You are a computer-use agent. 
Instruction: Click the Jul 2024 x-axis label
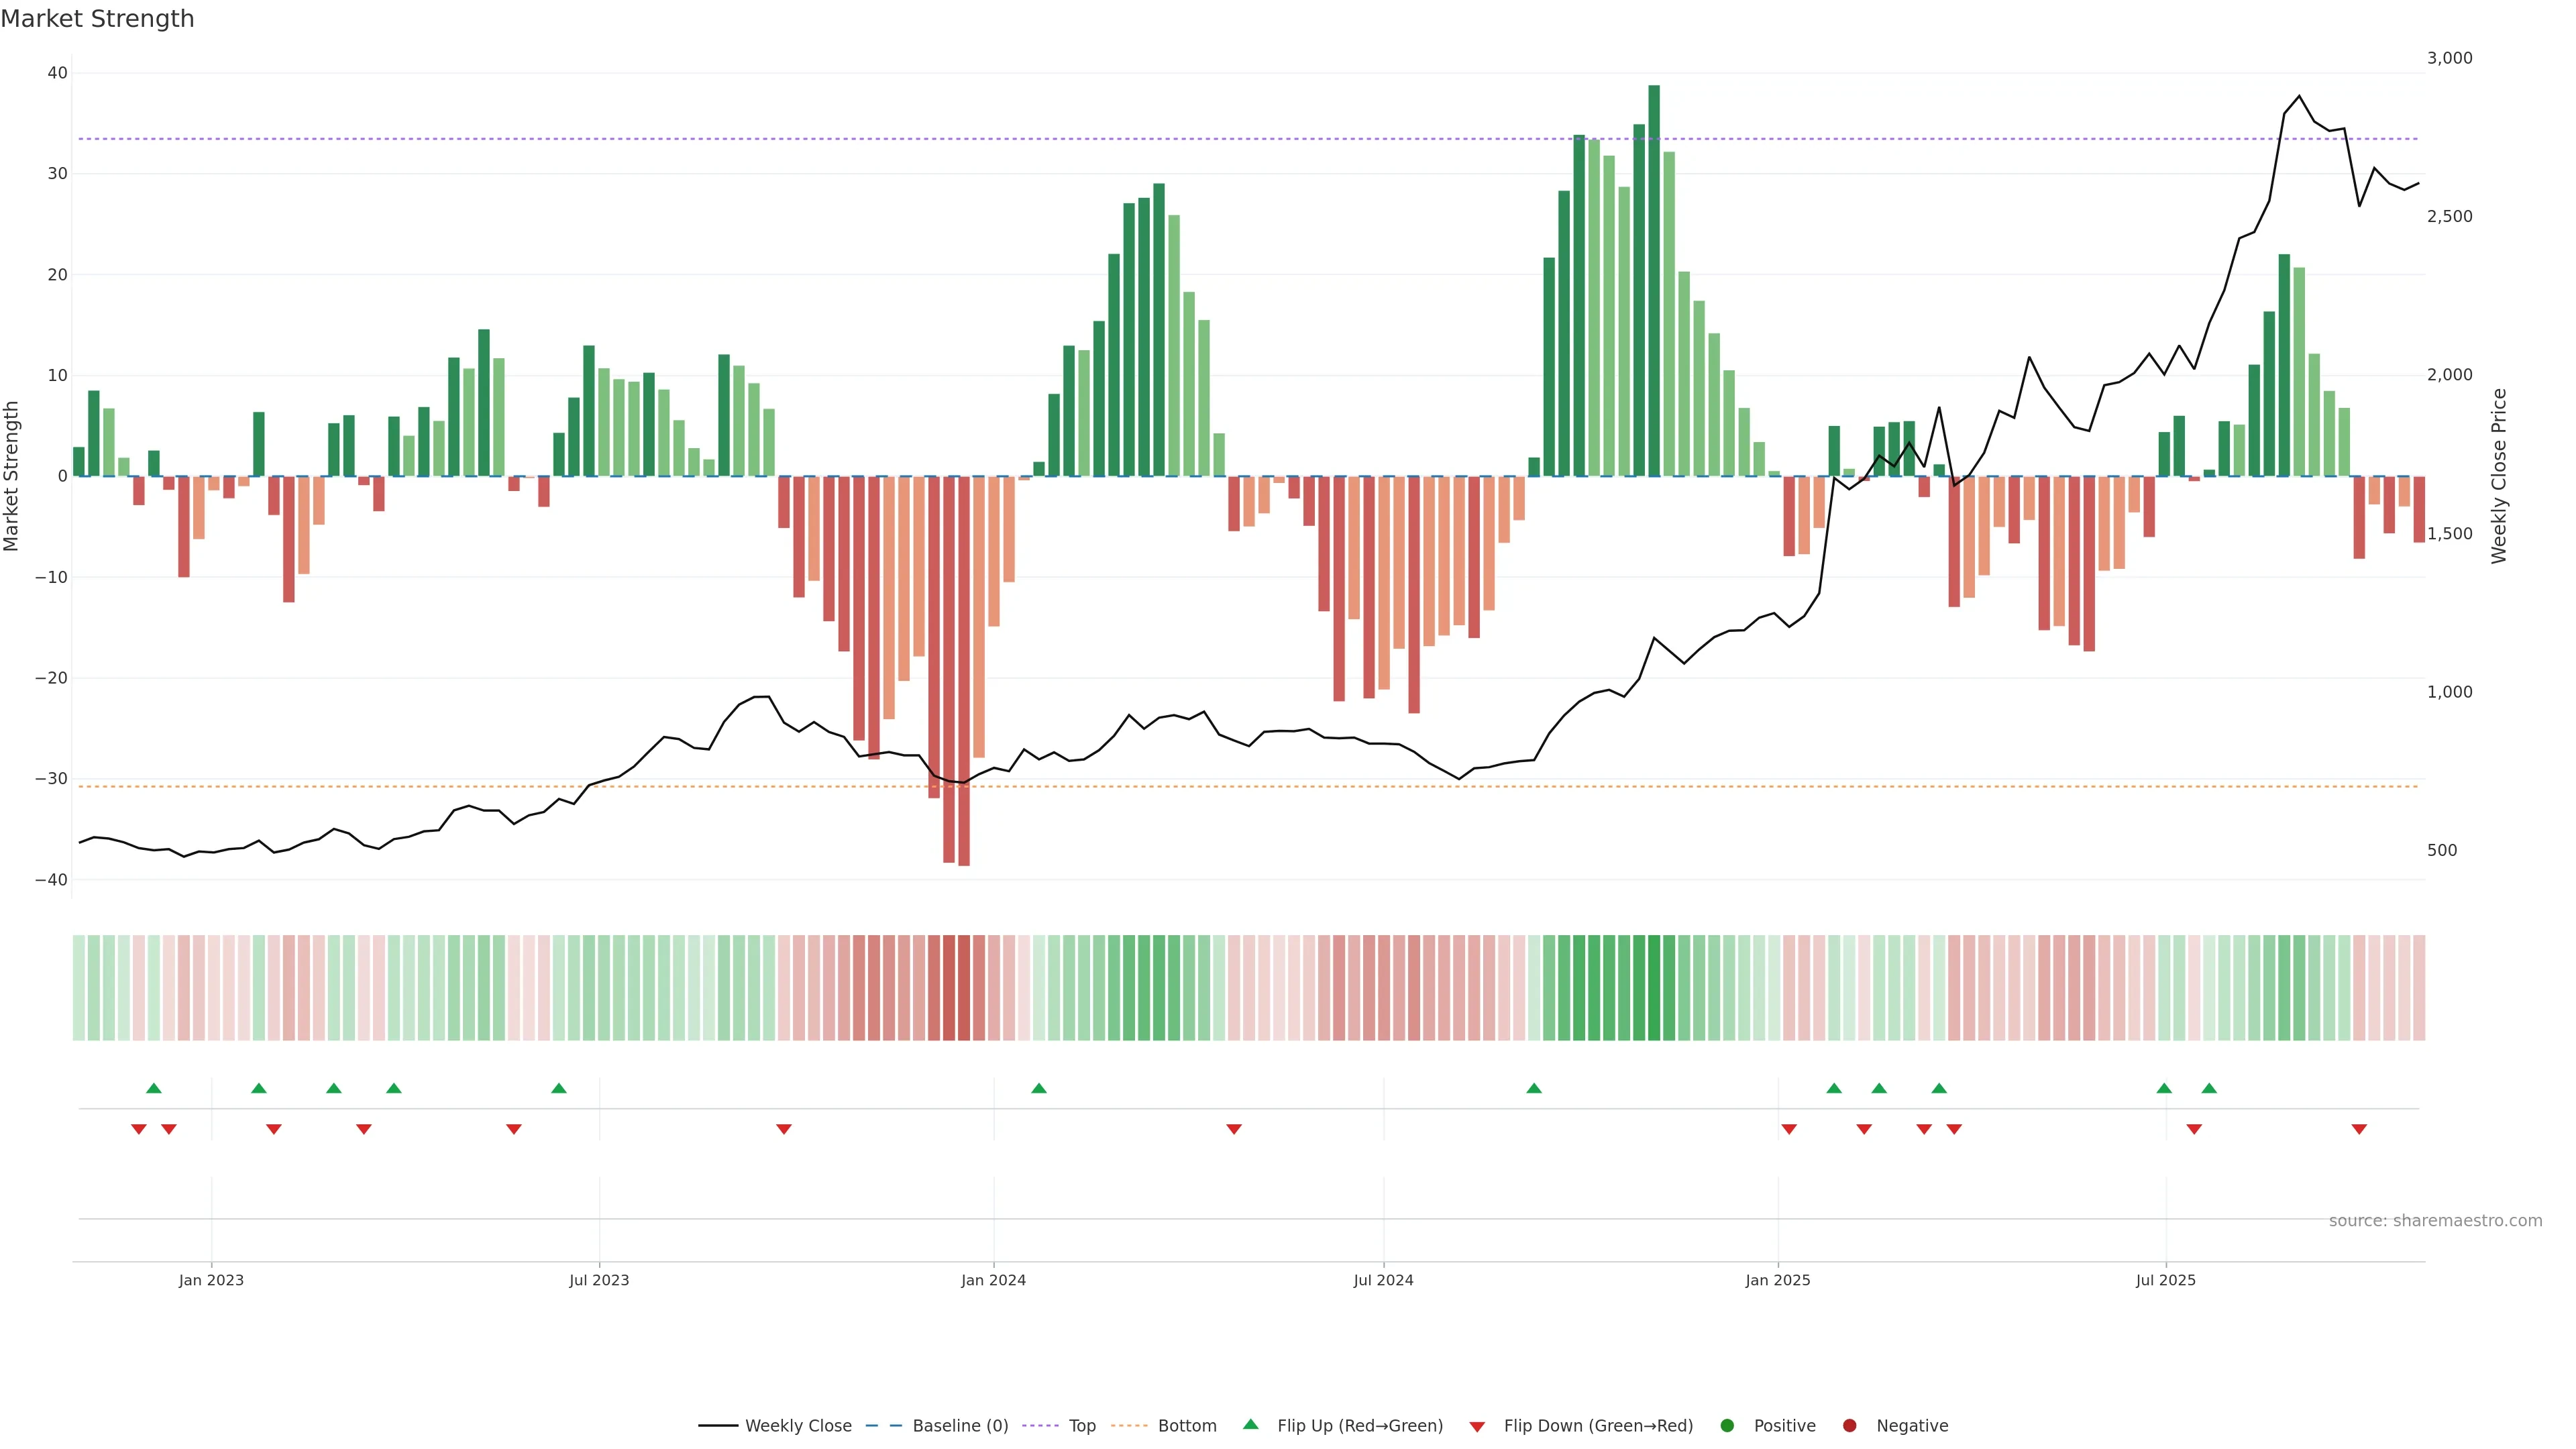point(1383,1280)
